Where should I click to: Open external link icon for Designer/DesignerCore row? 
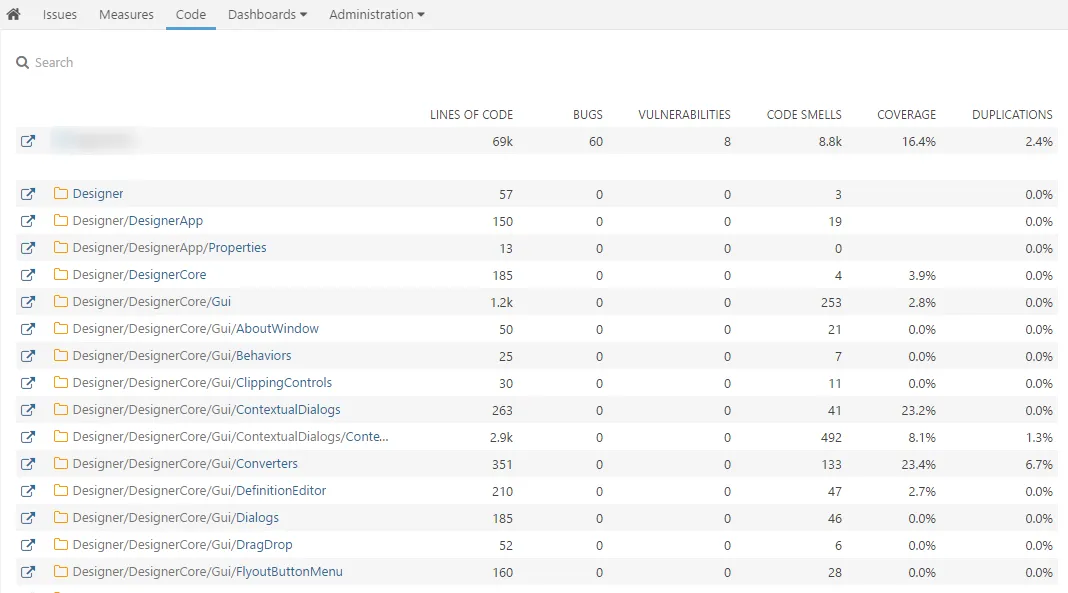click(x=28, y=275)
